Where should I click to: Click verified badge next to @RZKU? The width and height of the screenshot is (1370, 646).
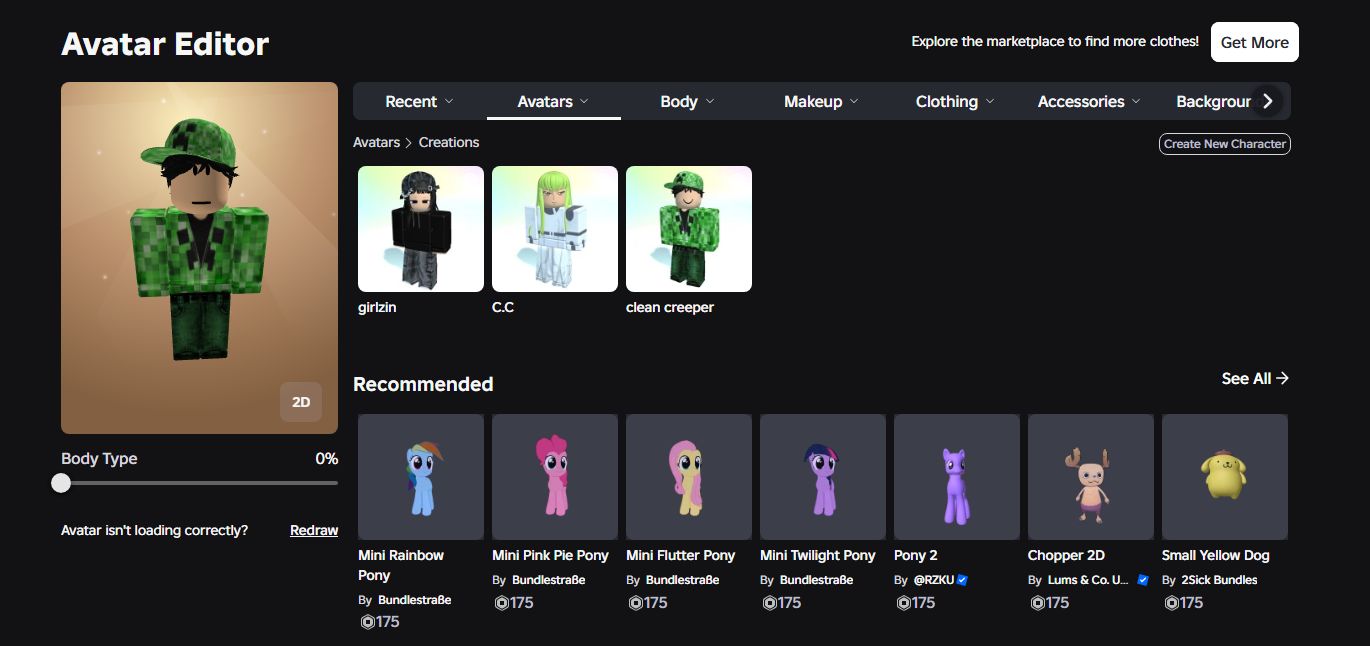click(x=962, y=580)
